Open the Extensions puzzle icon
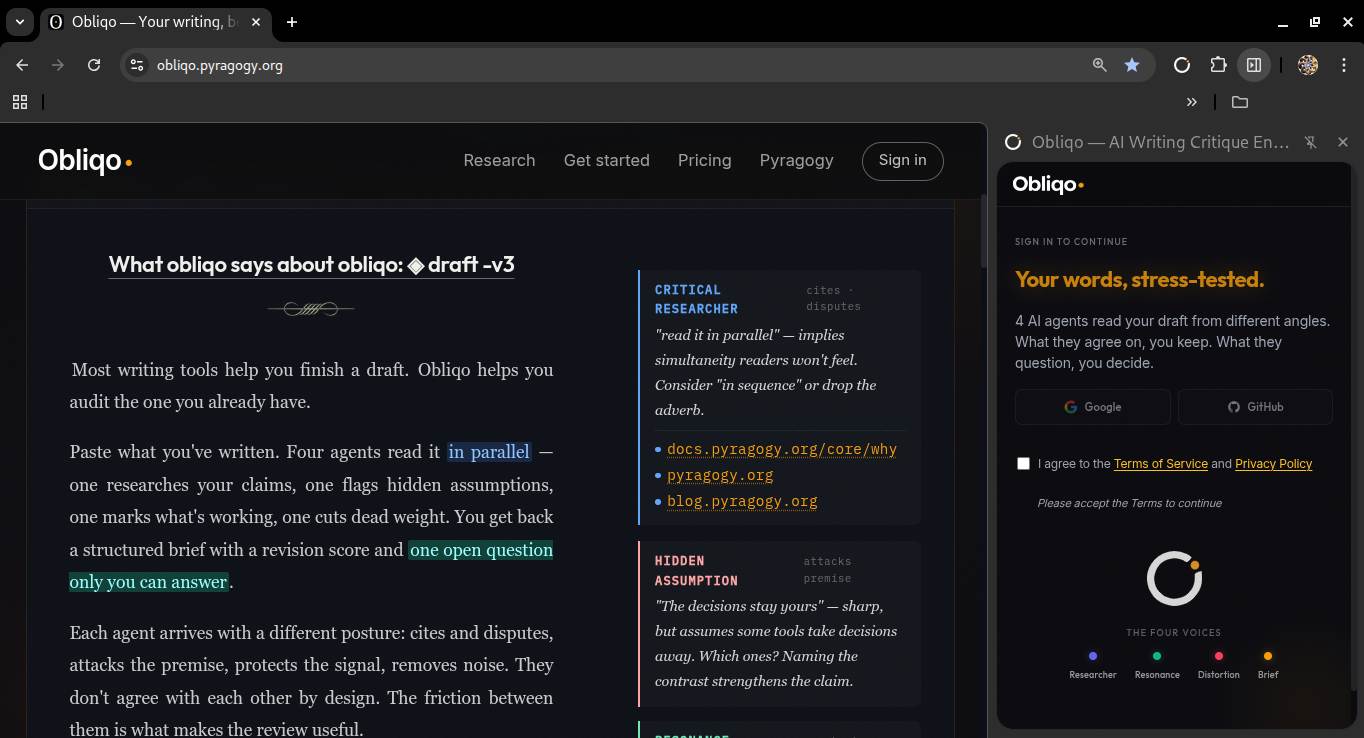 click(1218, 65)
